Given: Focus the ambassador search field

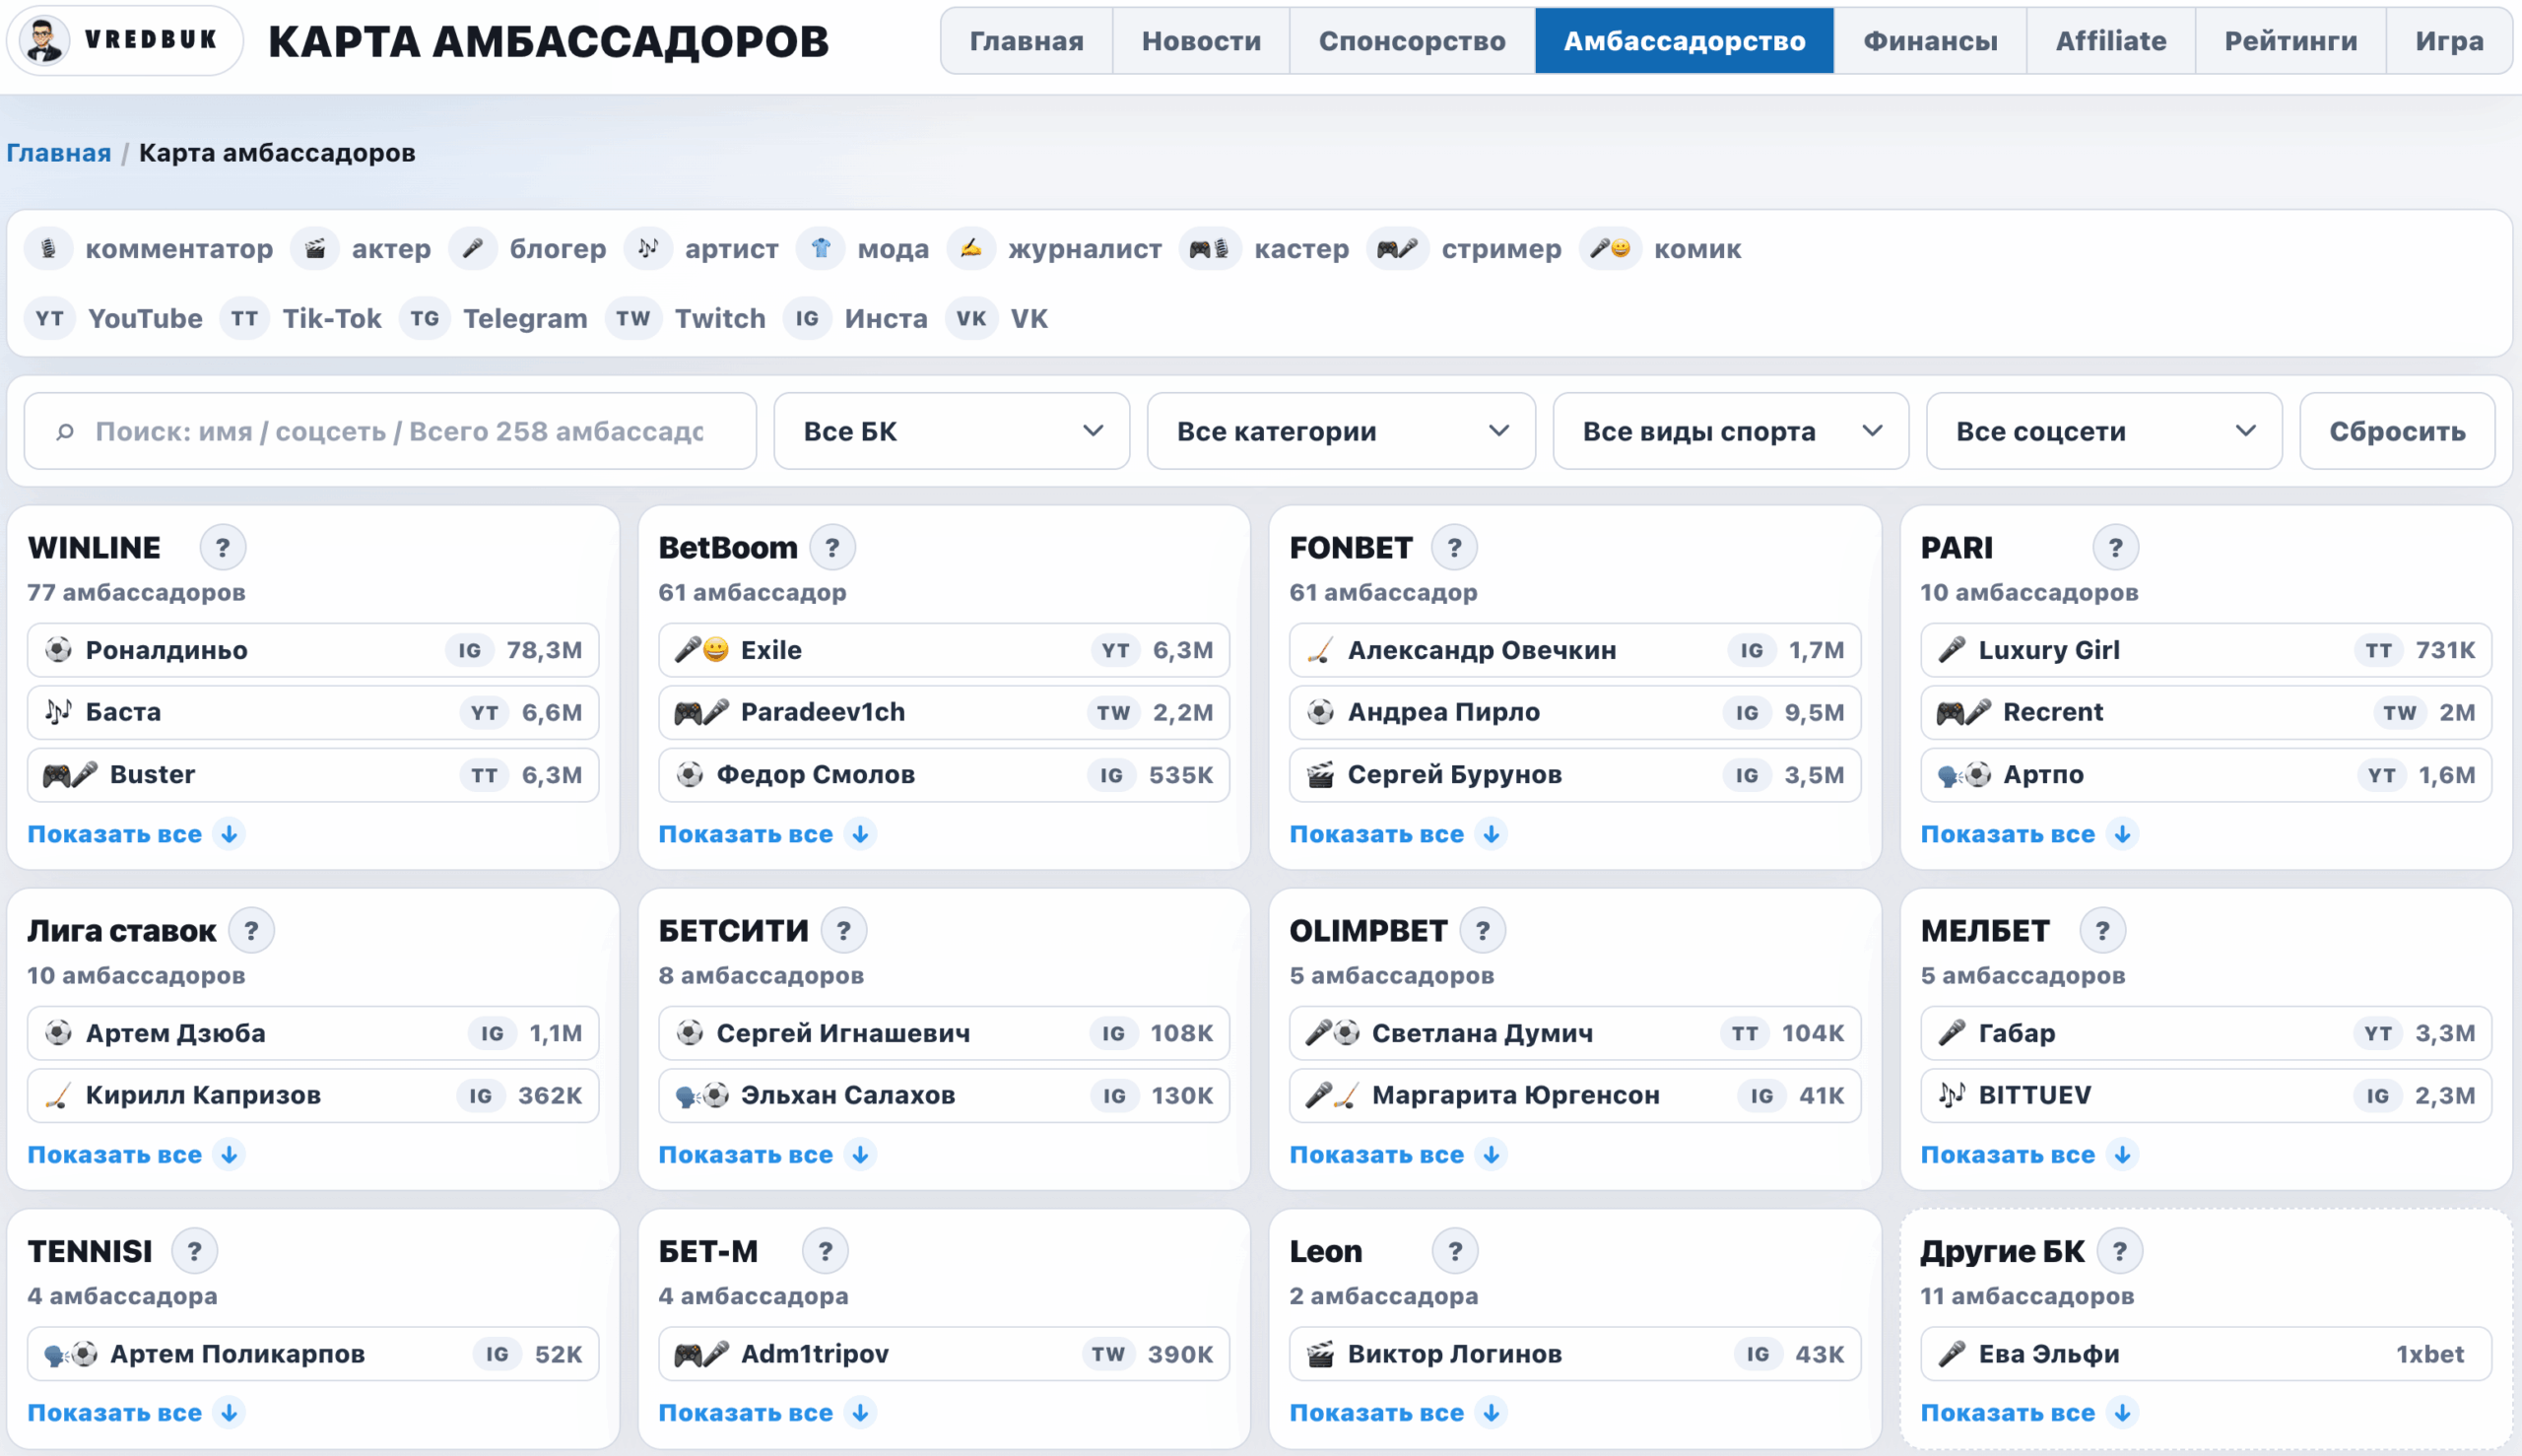Looking at the screenshot, I should coord(390,431).
